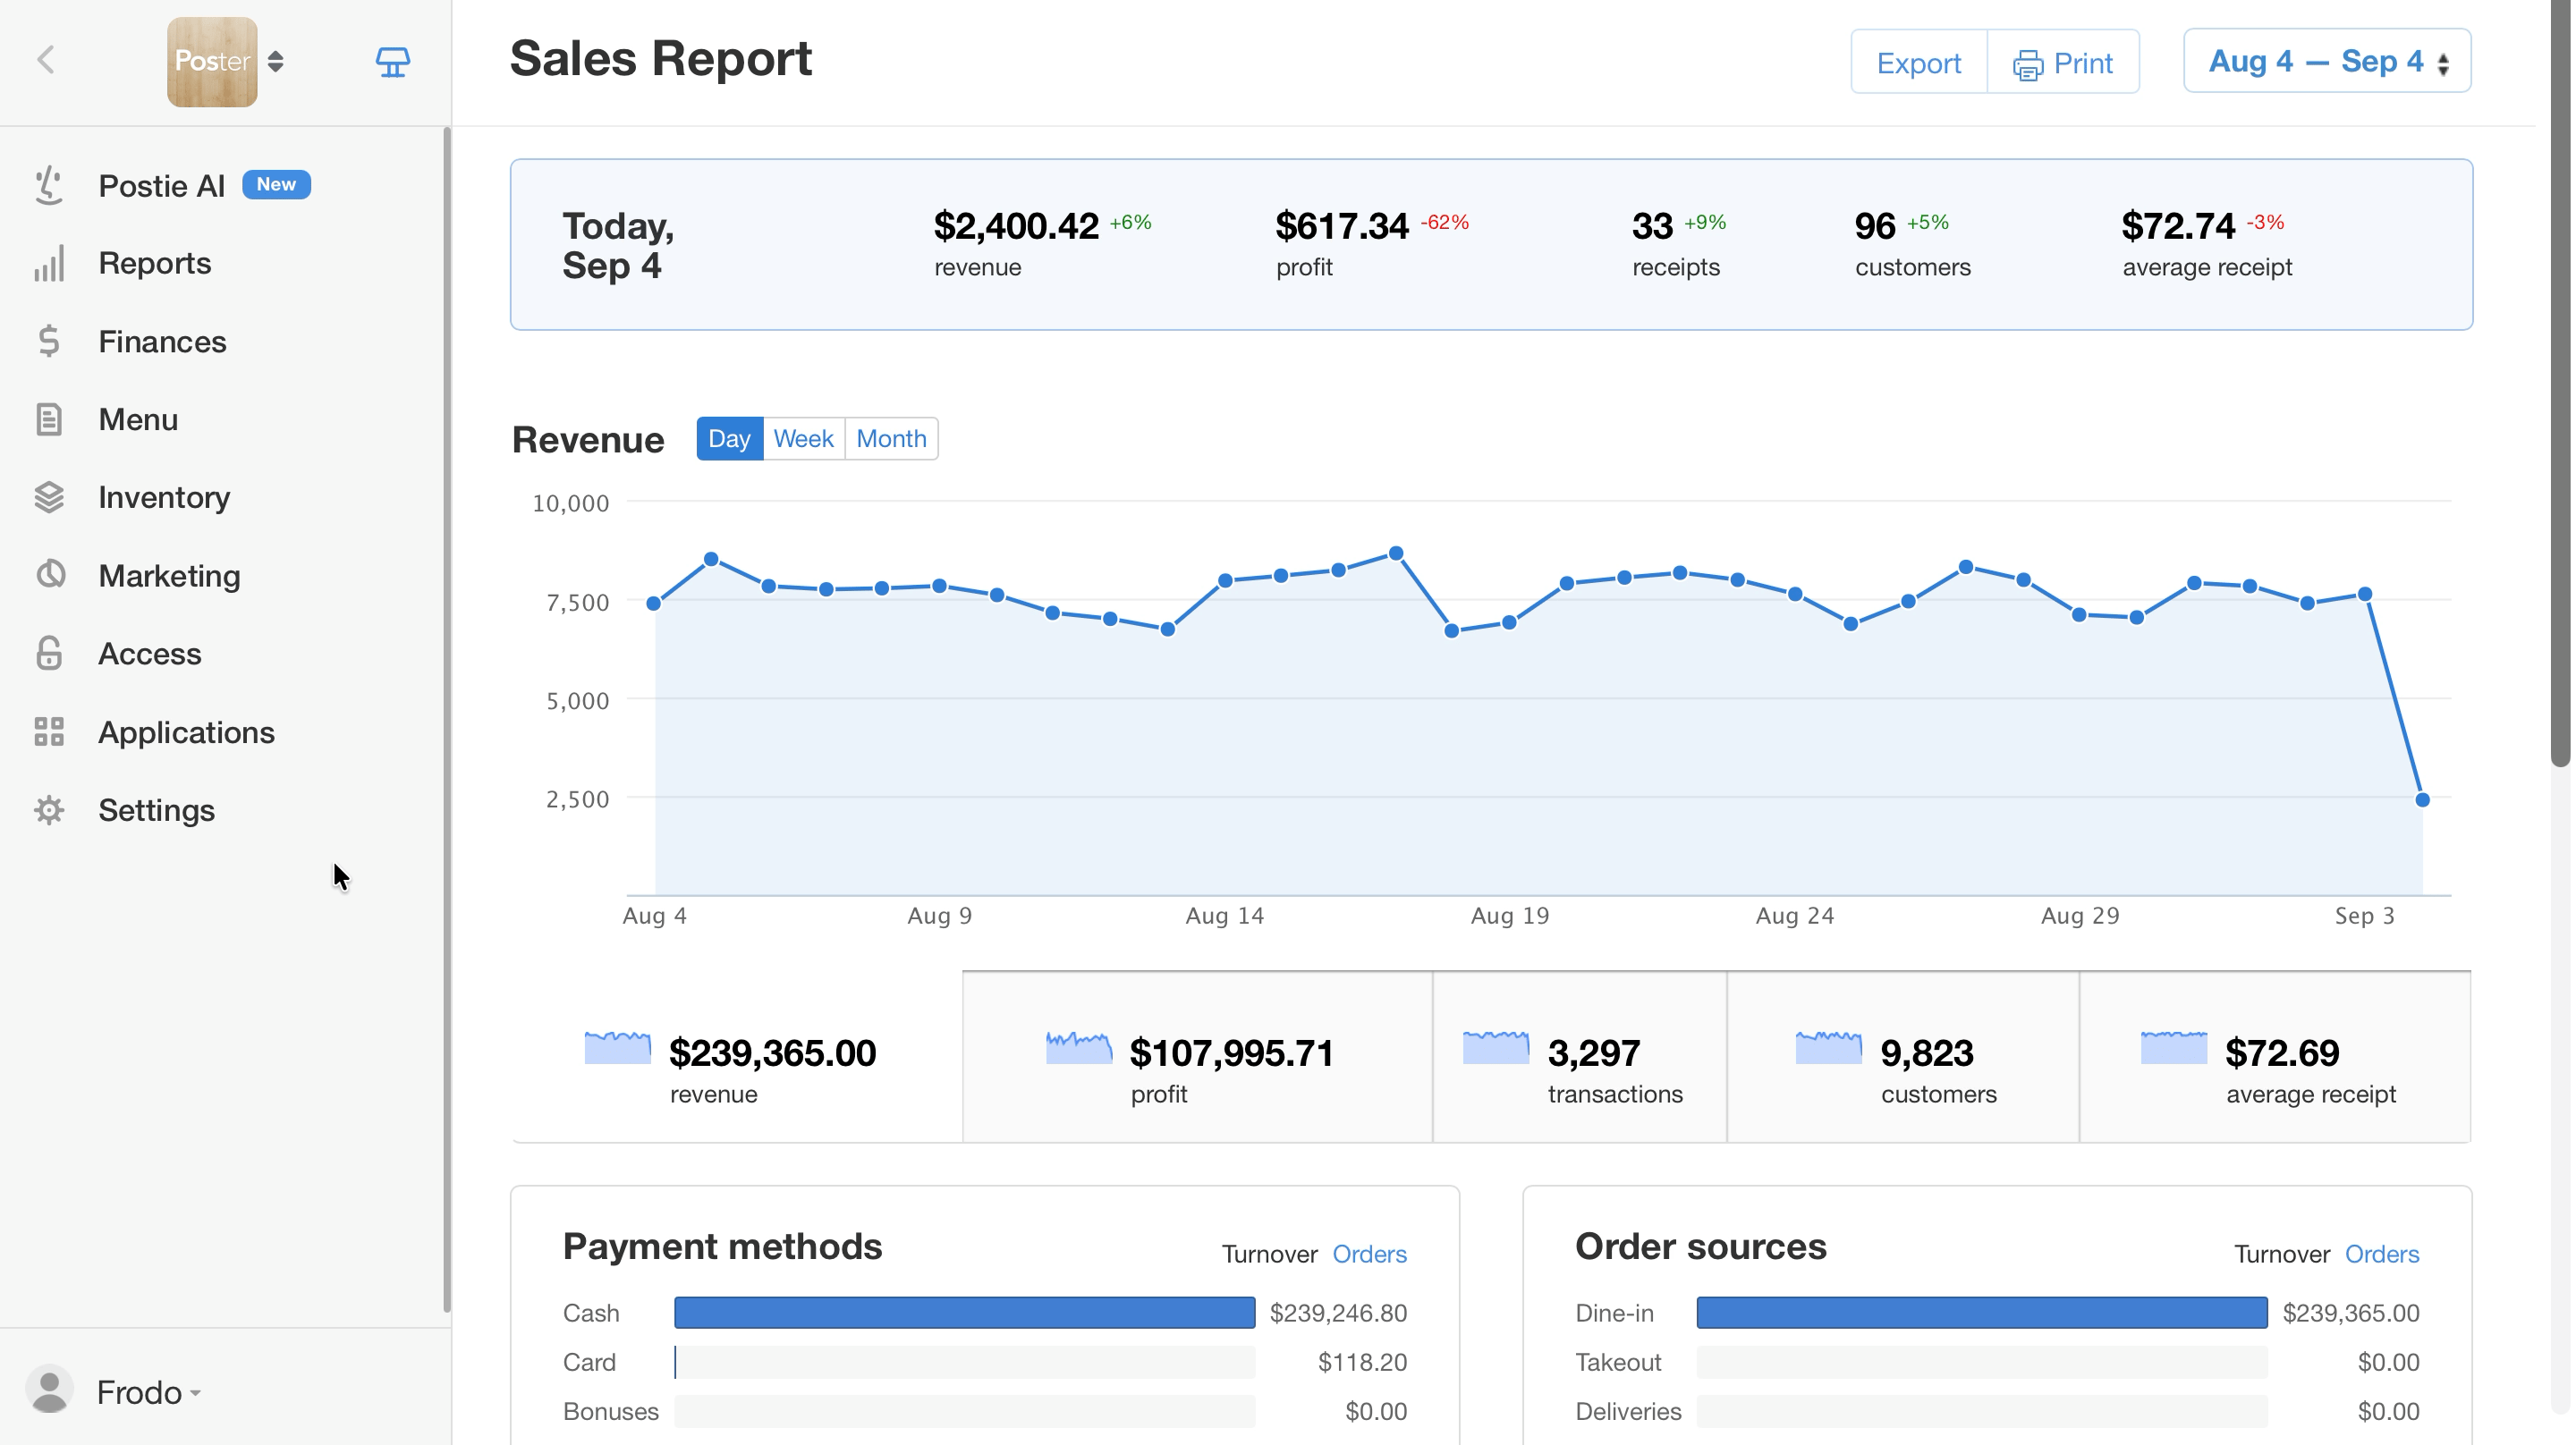This screenshot has width=2576, height=1445.
Task: Click the profit sparkline thumbnail
Action: 1078,1047
